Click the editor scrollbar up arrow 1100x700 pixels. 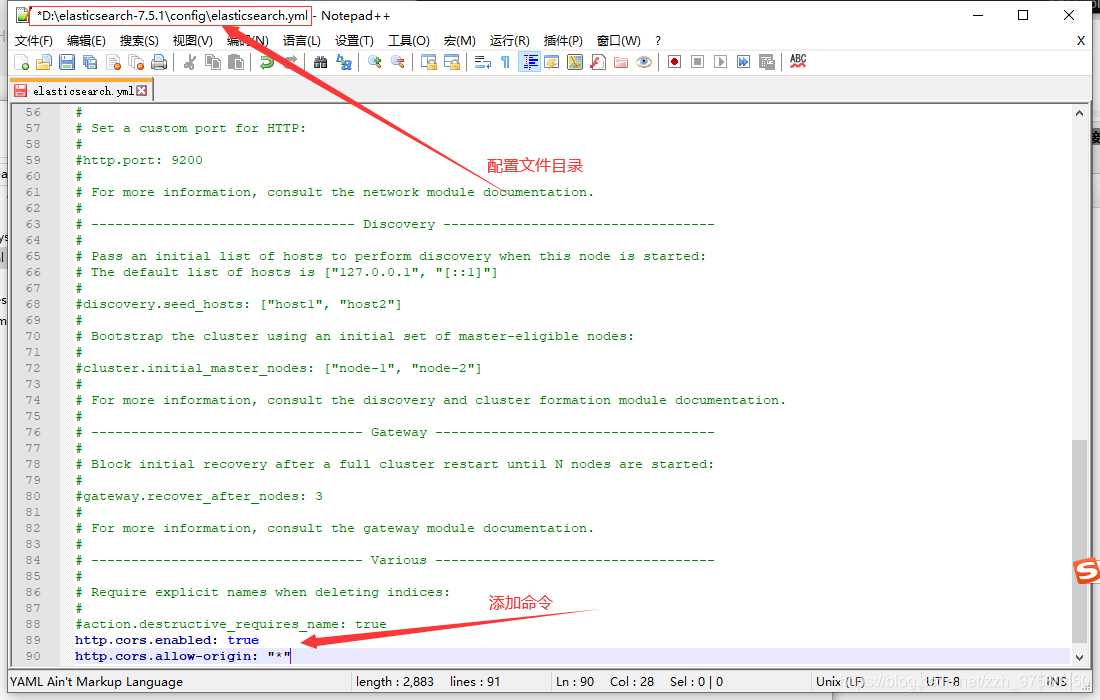click(x=1079, y=113)
